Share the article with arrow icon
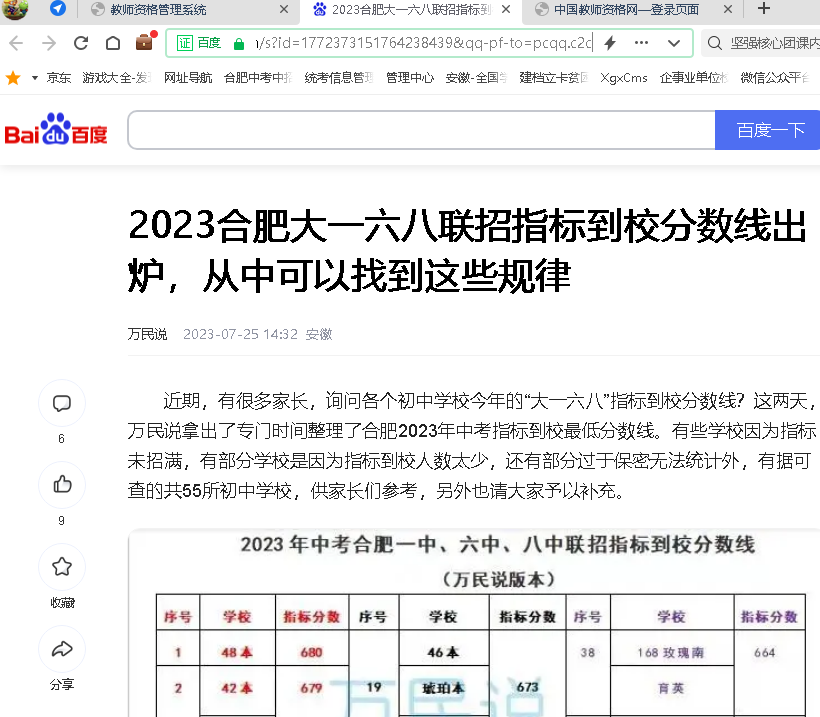Screen dimensions: 820x717 click(x=62, y=649)
